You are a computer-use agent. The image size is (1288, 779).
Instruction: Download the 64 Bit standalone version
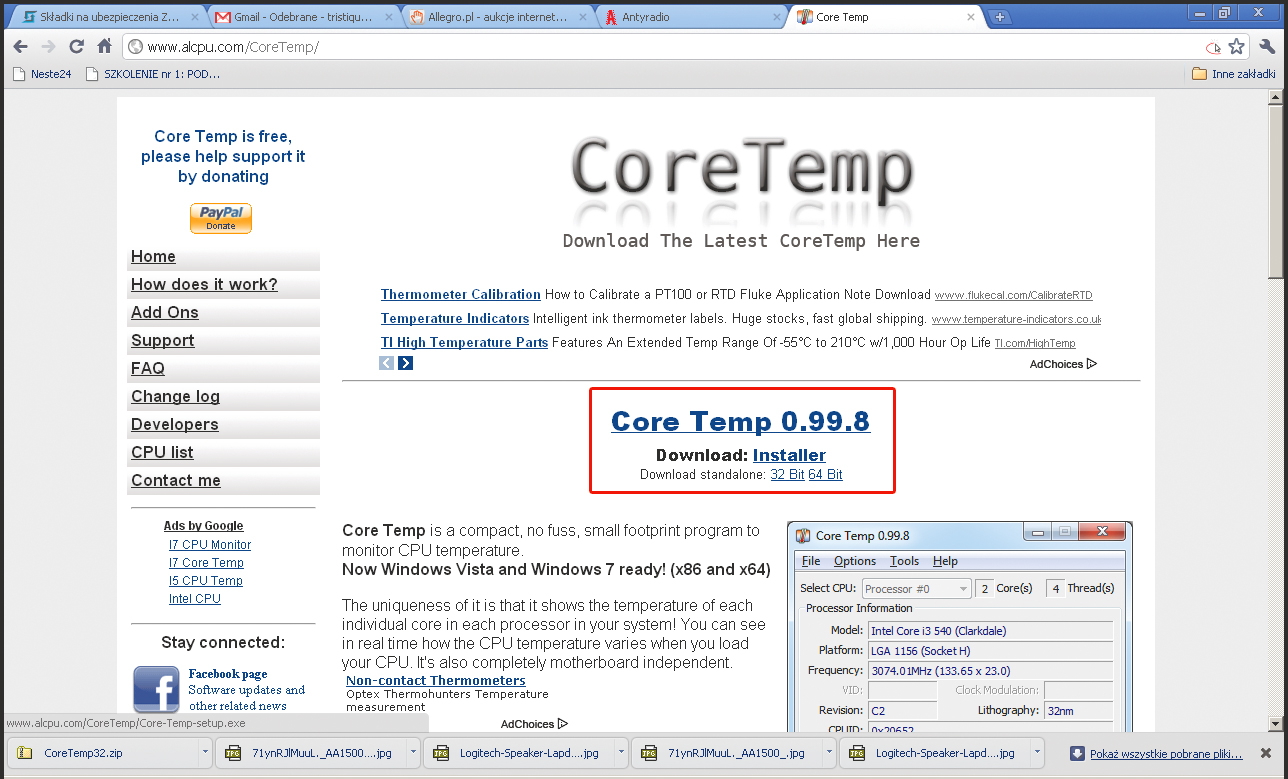coord(825,474)
